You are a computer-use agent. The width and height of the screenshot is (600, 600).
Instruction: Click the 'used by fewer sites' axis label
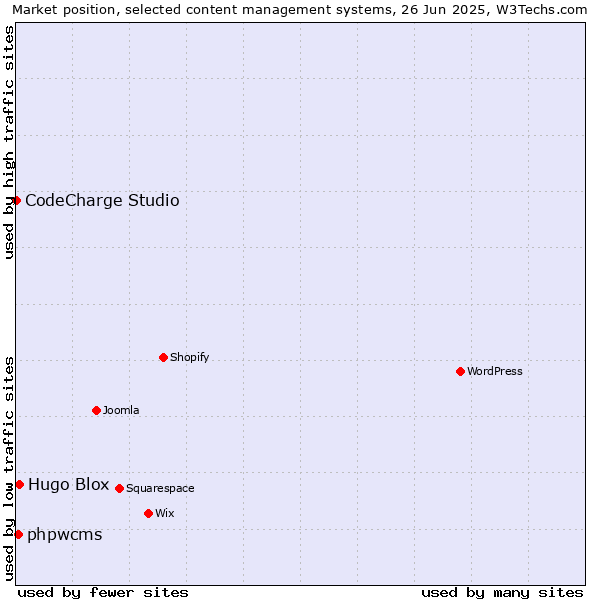point(103,592)
